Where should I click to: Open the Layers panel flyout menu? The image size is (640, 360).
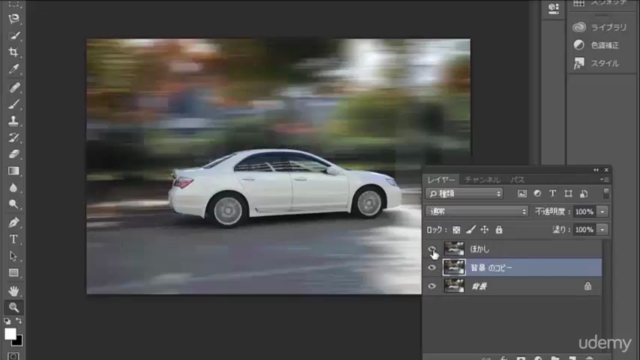[604, 180]
